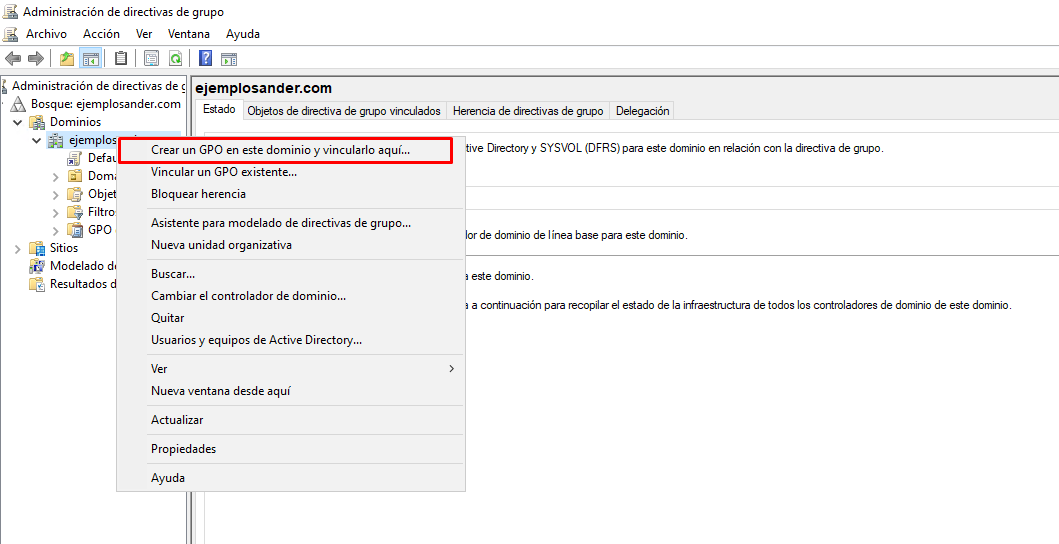
Task: Open the Acción menu in menu bar
Action: 101,34
